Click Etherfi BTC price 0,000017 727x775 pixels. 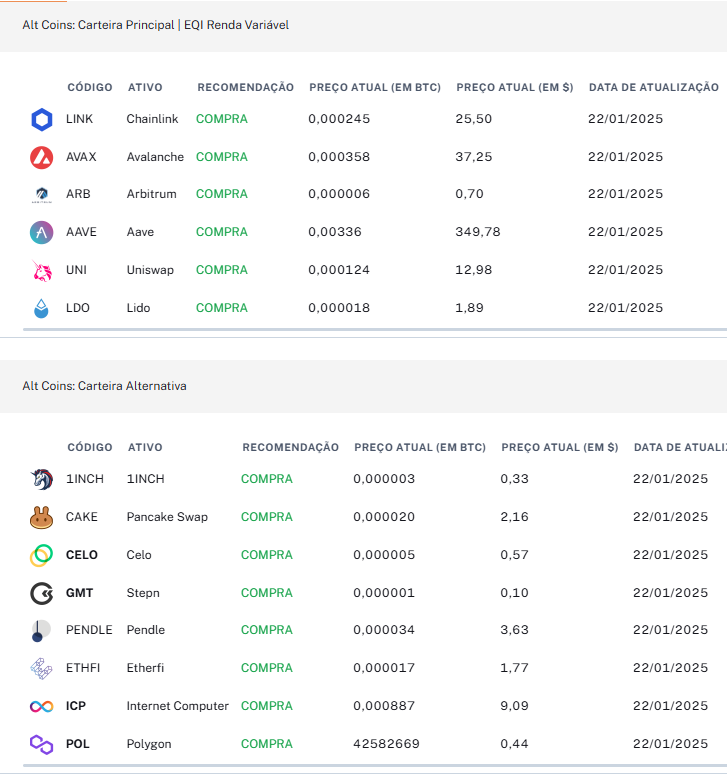(x=384, y=668)
